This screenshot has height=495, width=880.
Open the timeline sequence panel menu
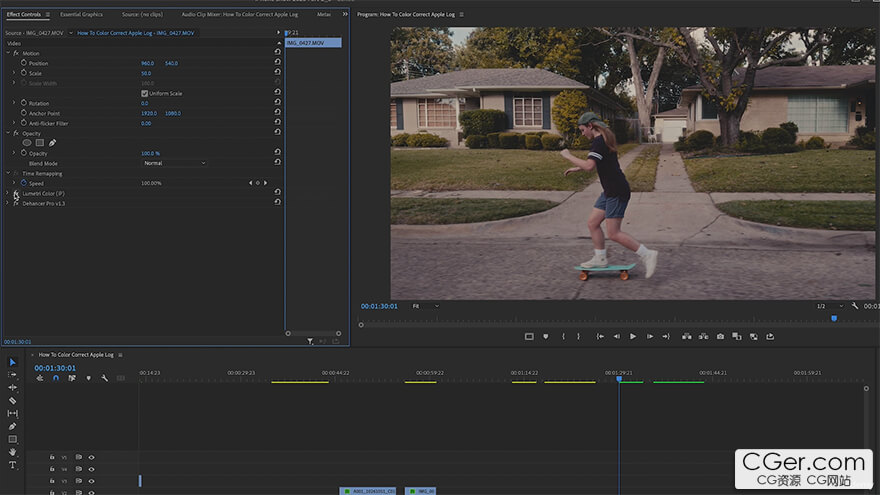click(x=120, y=355)
